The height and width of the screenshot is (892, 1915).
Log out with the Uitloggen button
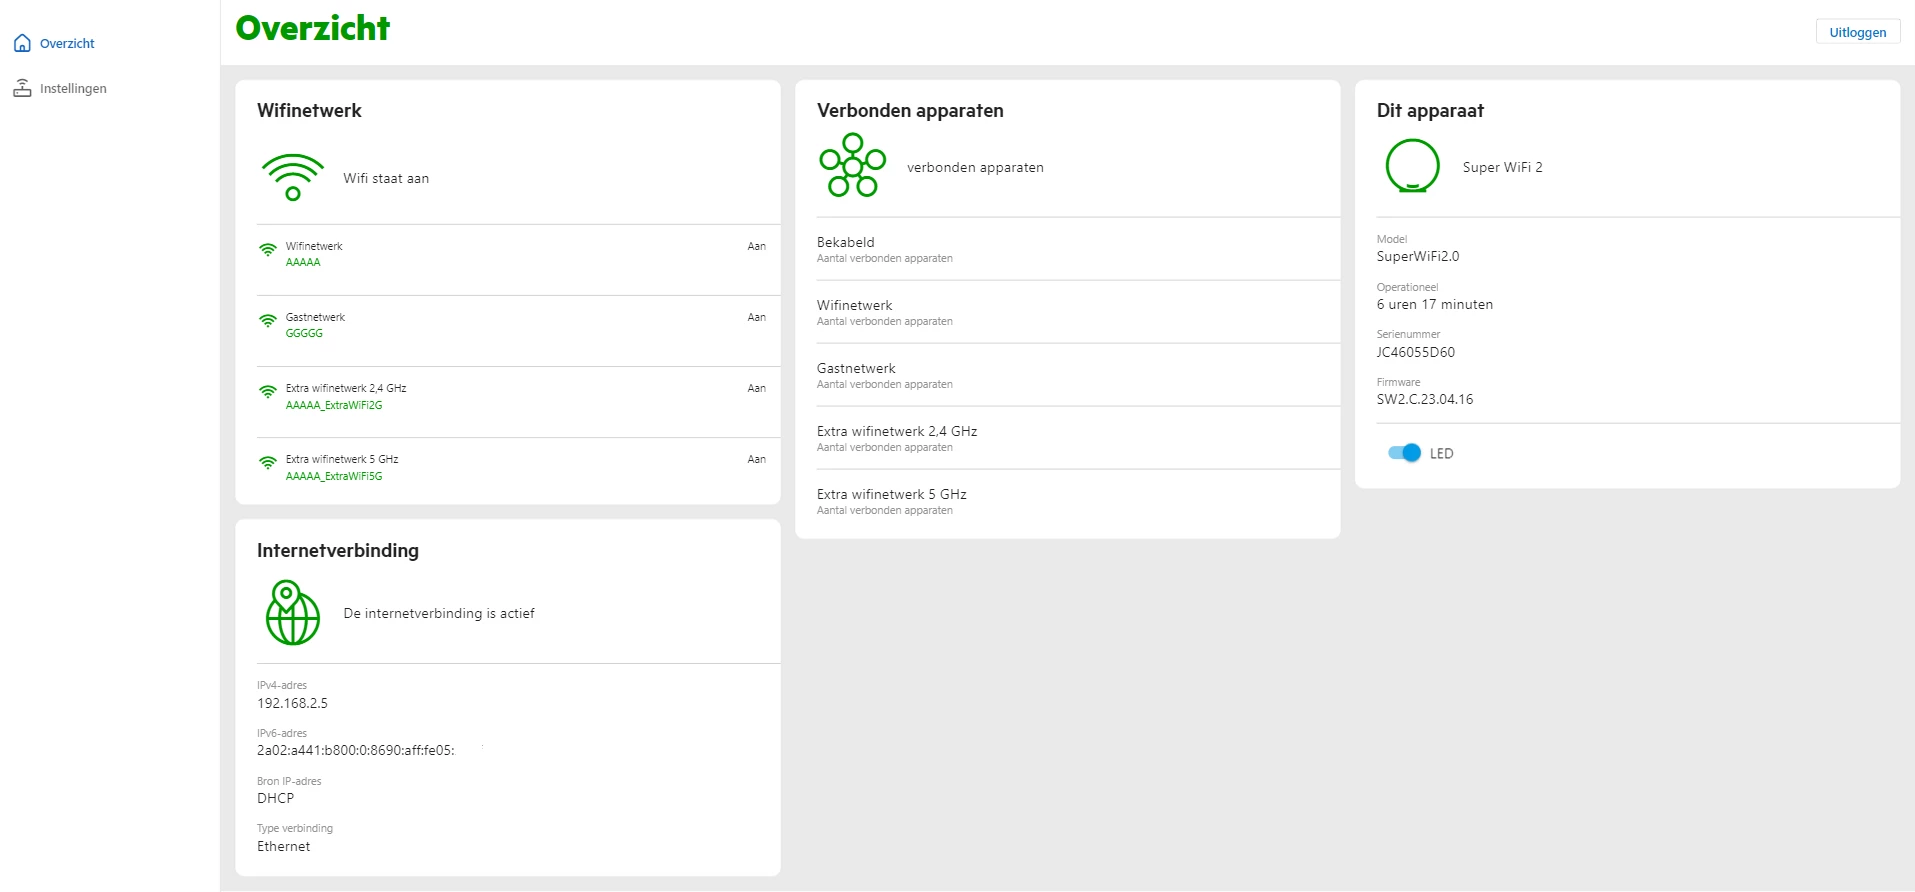point(1857,32)
